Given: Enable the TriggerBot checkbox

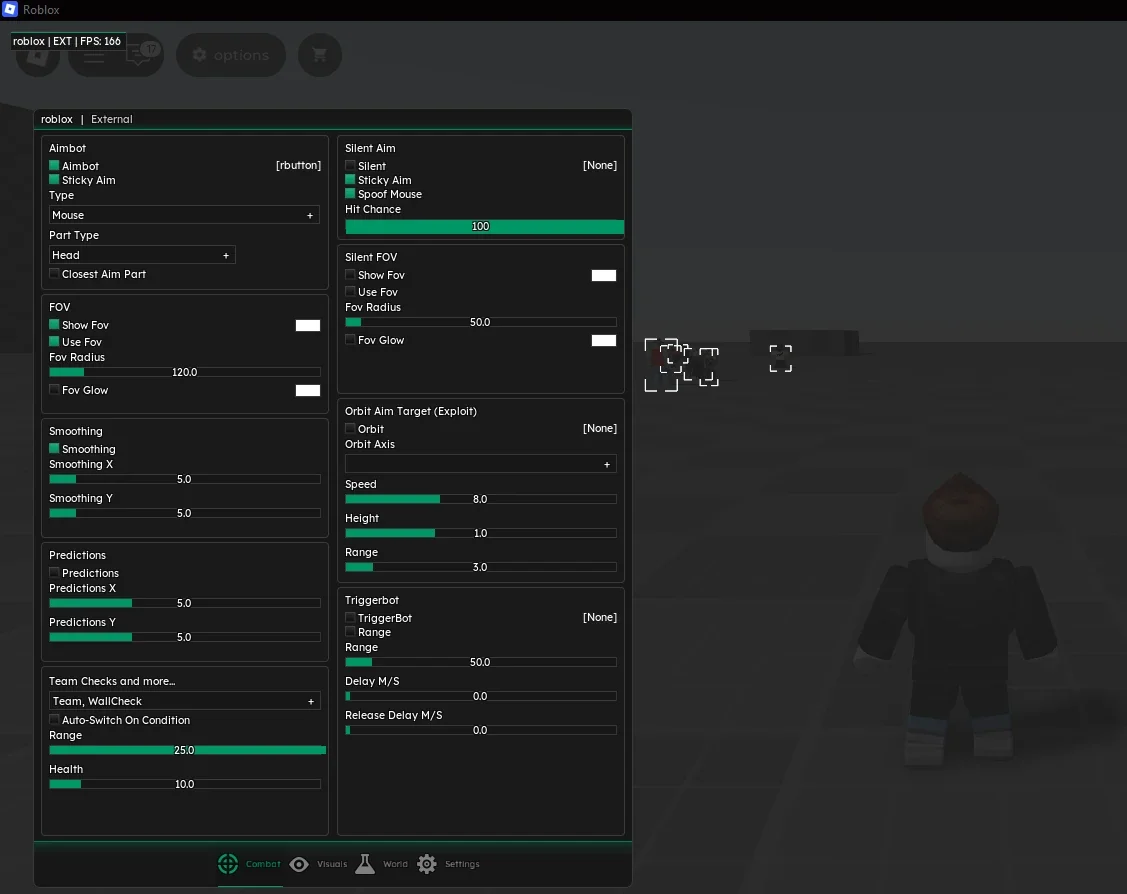Looking at the screenshot, I should (x=349, y=617).
